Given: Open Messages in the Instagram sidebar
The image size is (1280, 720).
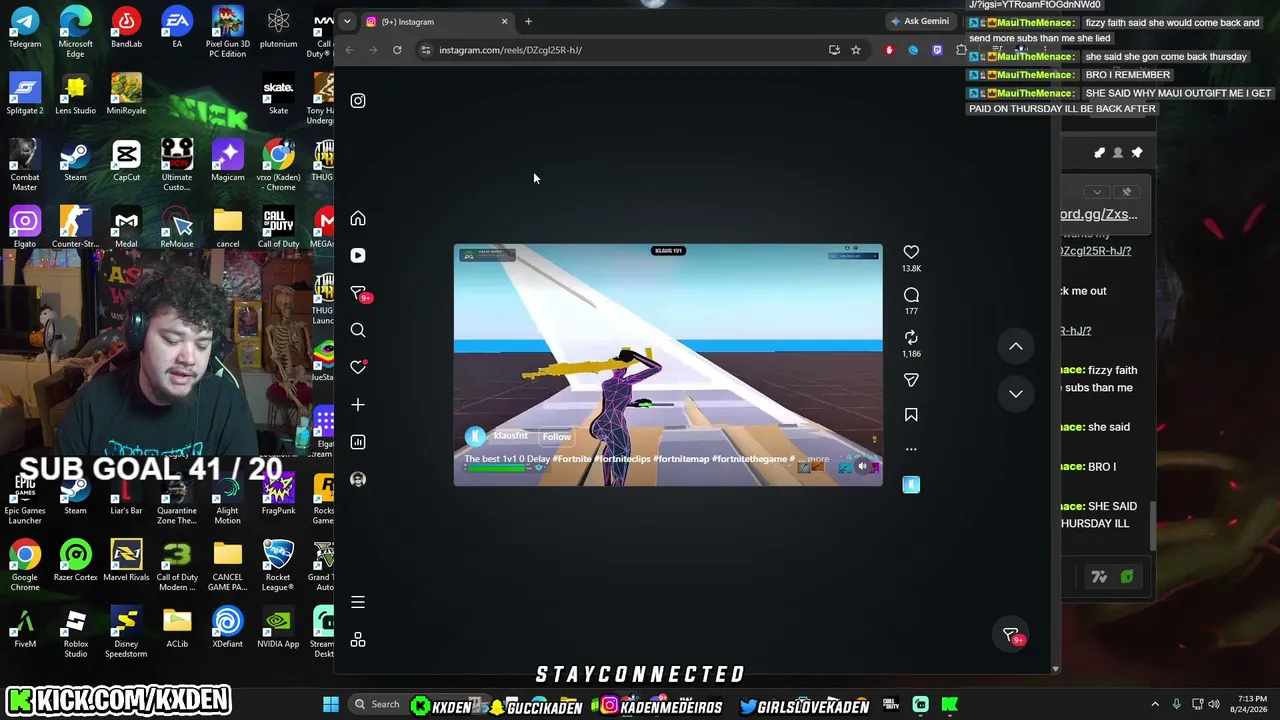Looking at the screenshot, I should click(358, 292).
